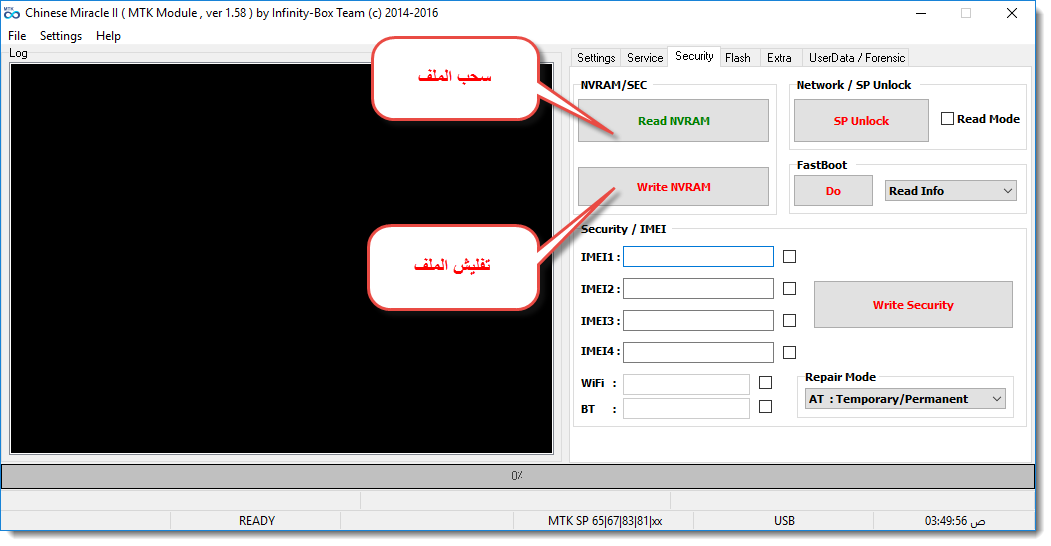Close the Chinese Miracle II window
The height and width of the screenshot is (546, 1051).
pyautogui.click(x=1012, y=13)
